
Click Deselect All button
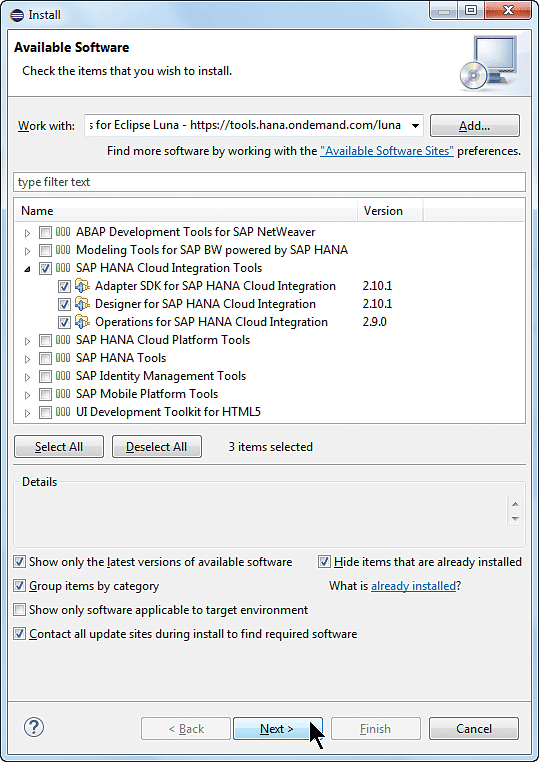156,447
